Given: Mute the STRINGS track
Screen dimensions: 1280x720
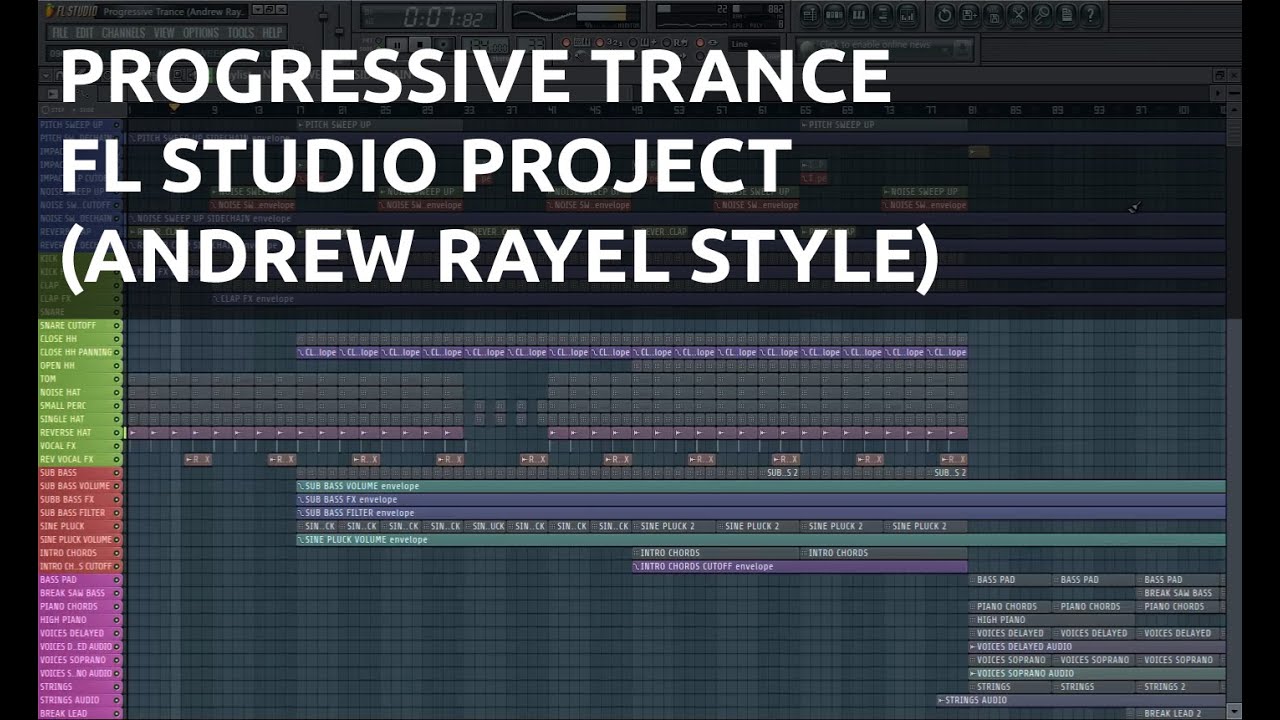Looking at the screenshot, I should coord(117,687).
